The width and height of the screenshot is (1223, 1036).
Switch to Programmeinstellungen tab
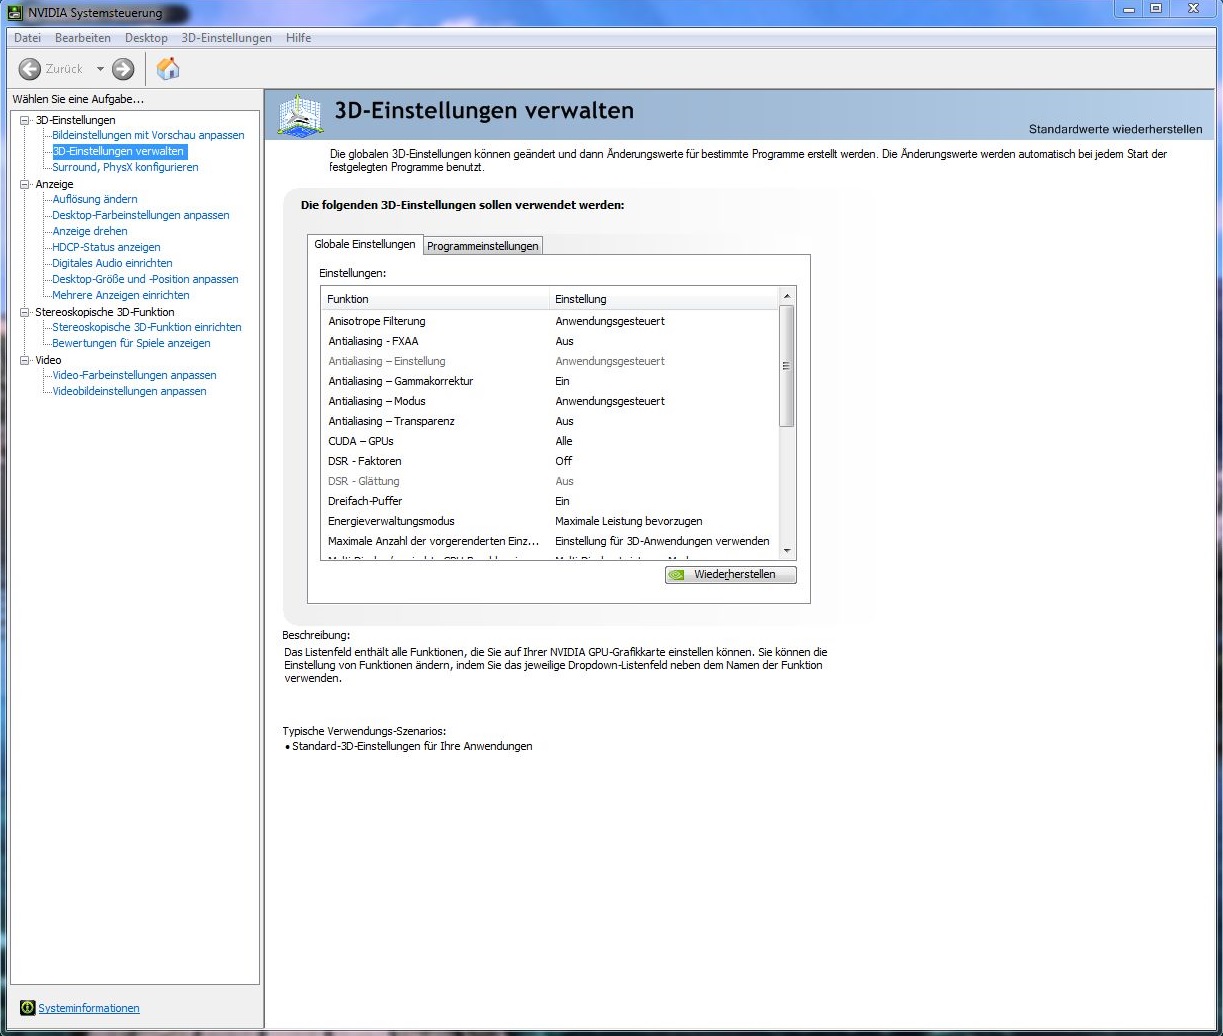(483, 246)
